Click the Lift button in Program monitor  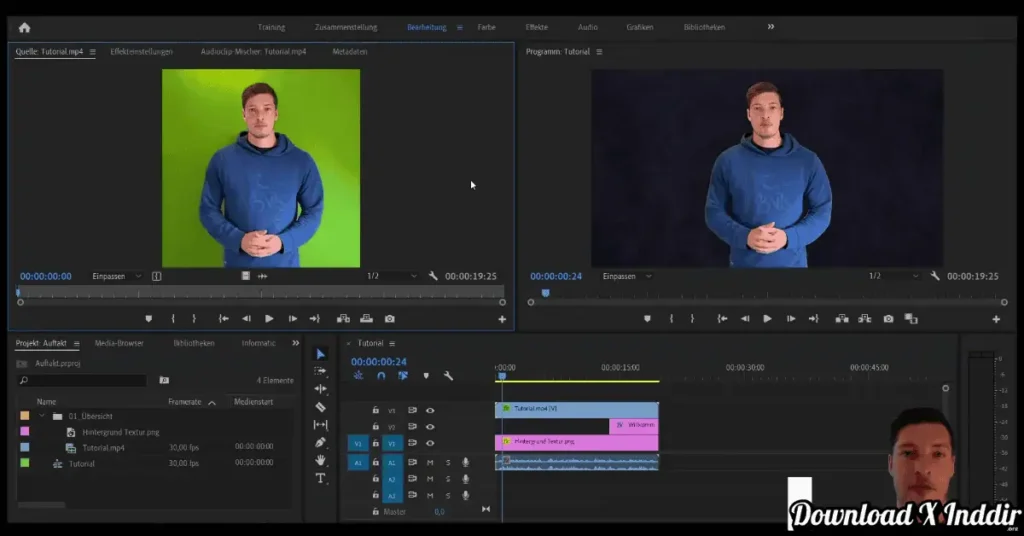[x=842, y=319]
